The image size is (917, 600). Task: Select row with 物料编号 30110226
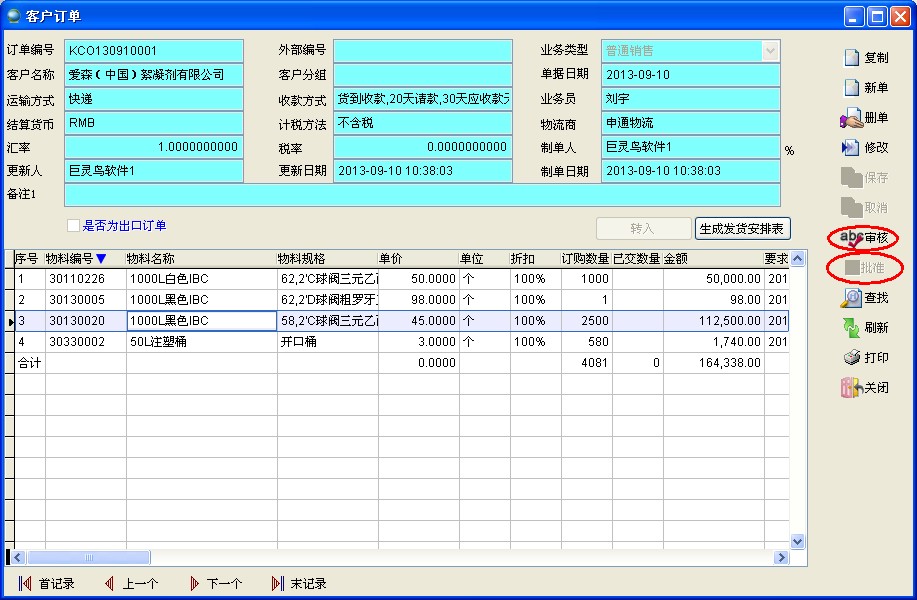pos(84,279)
